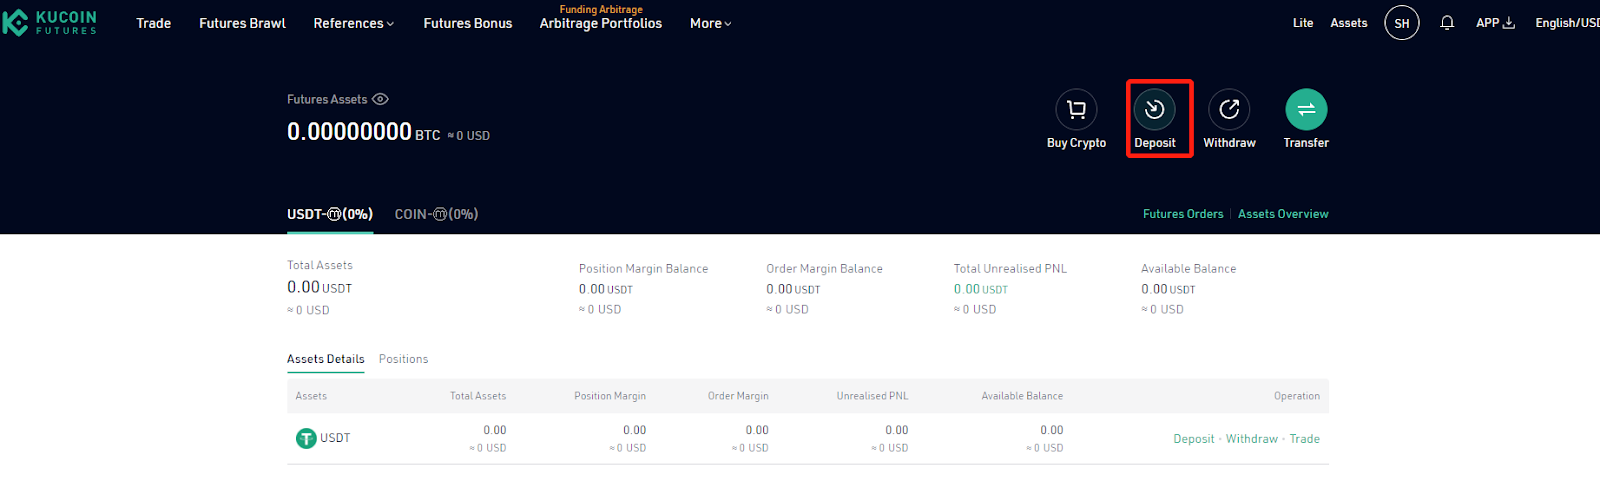The image size is (1600, 488).
Task: Click the Unrealised PNL column header
Action: 872,396
